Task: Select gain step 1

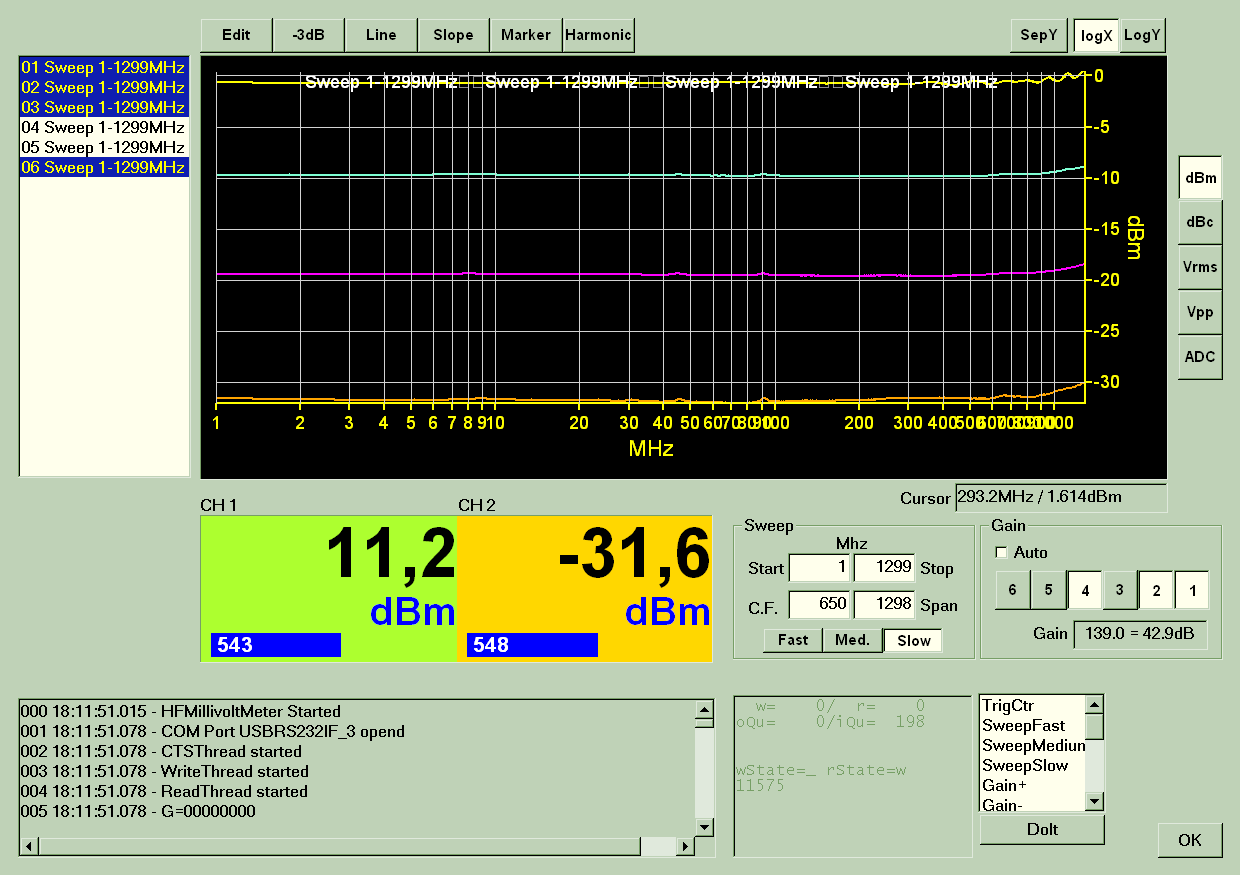Action: coord(1192,590)
